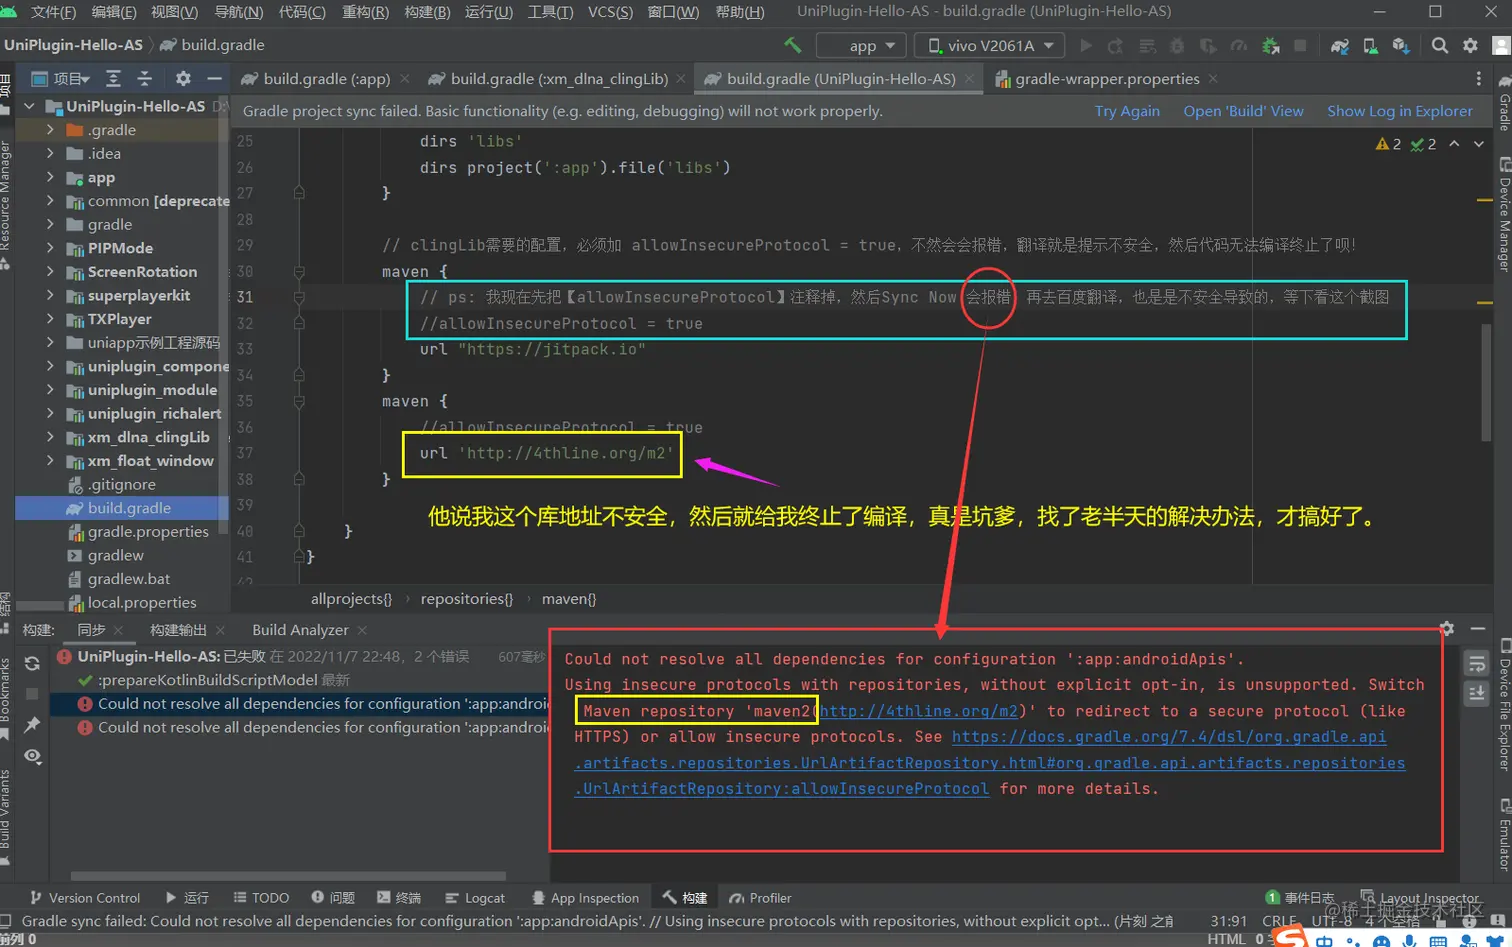The height and width of the screenshot is (947, 1512).
Task: Open project panel options gear
Action: coord(183,78)
